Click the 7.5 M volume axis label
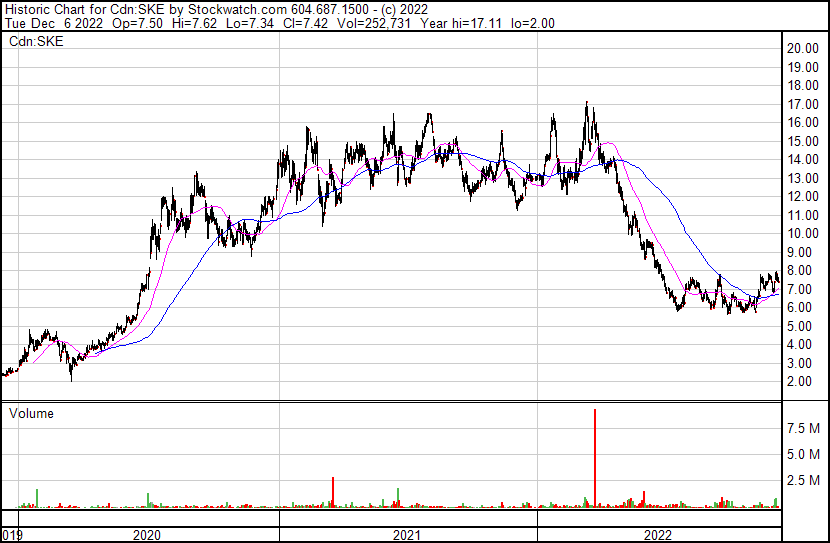Viewport: 830px width, 543px height. click(803, 428)
